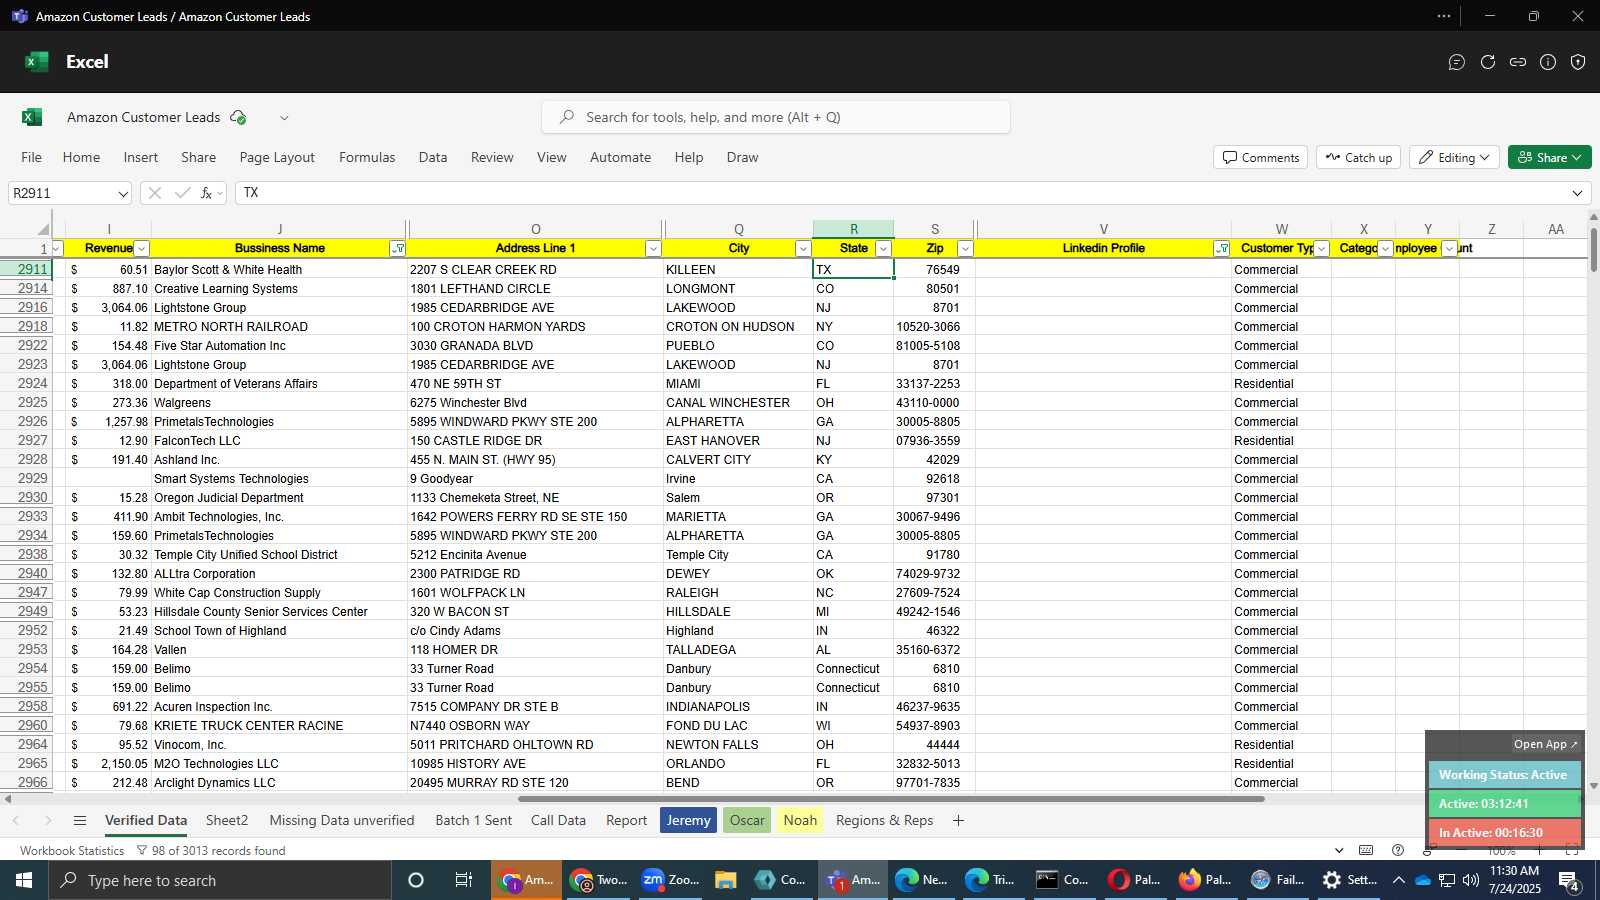This screenshot has height=900, width=1600.
Task: Open the City column filter dropdown
Action: coord(802,248)
